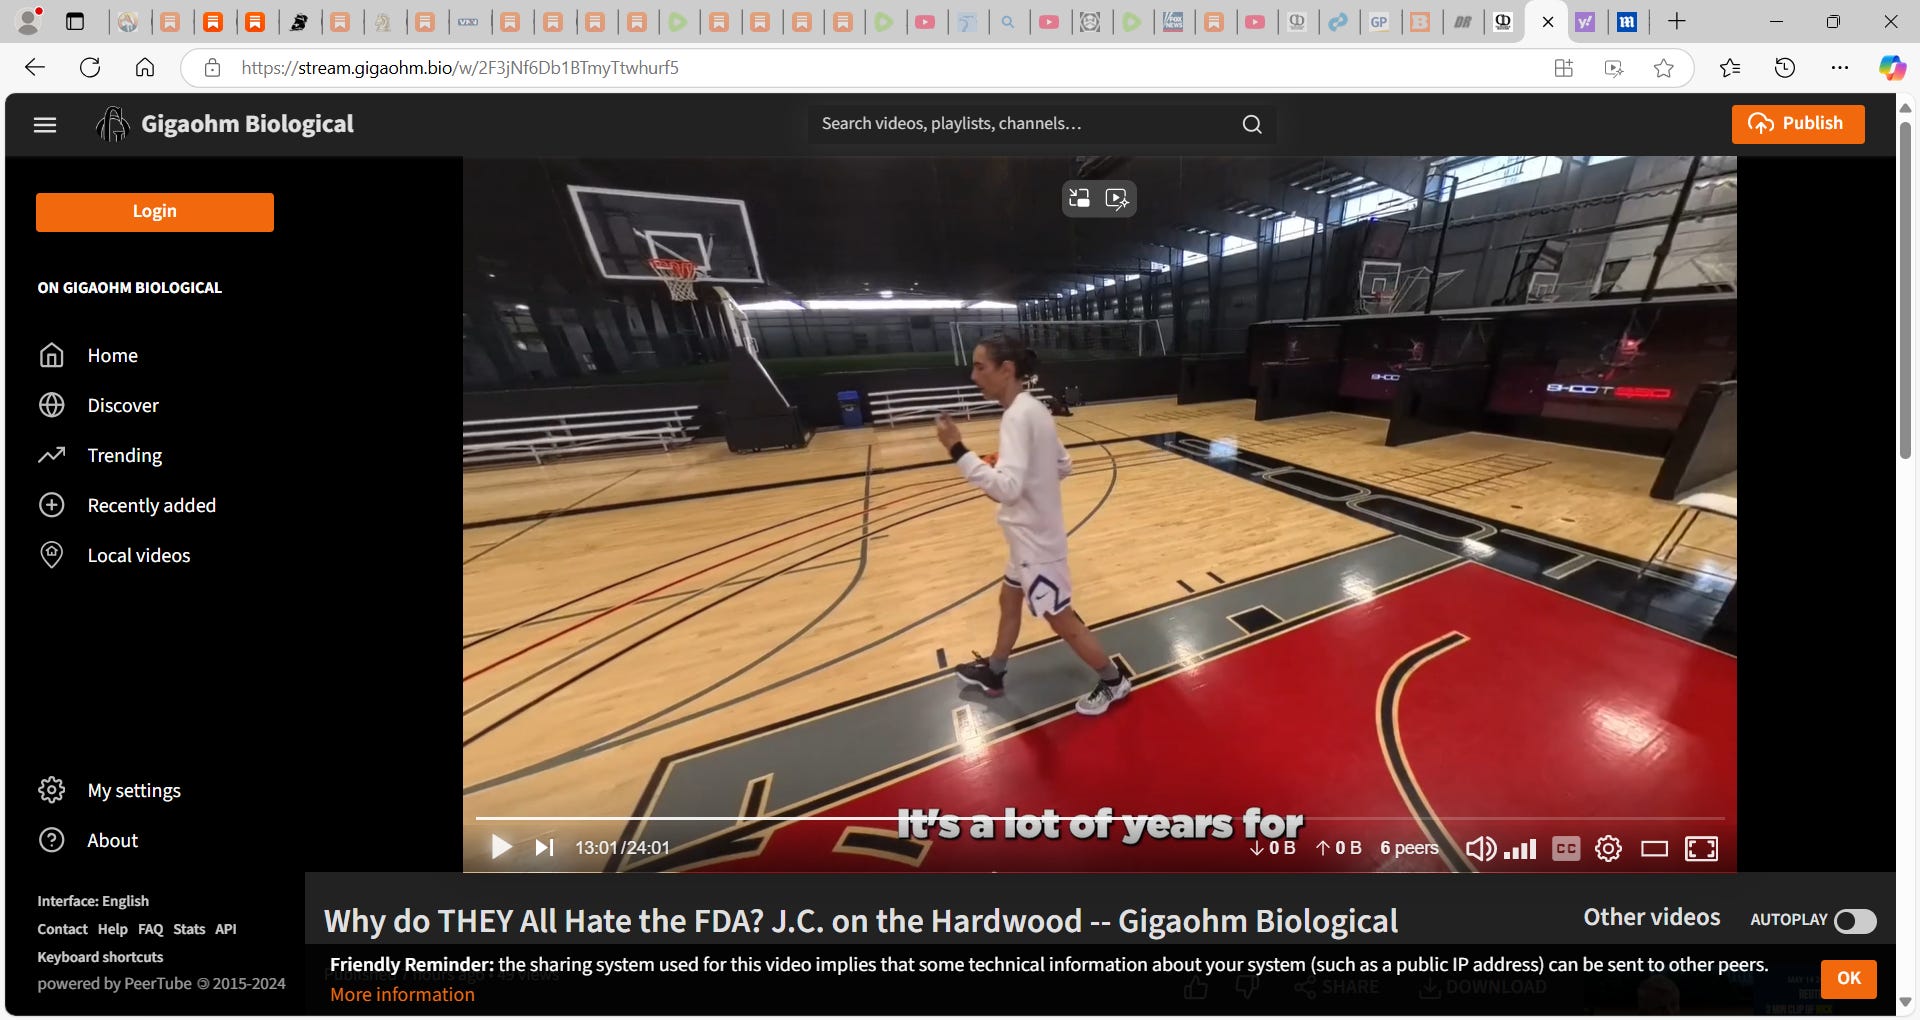This screenshot has height=1020, width=1920.
Task: Open the FAQ link
Action: (x=150, y=929)
